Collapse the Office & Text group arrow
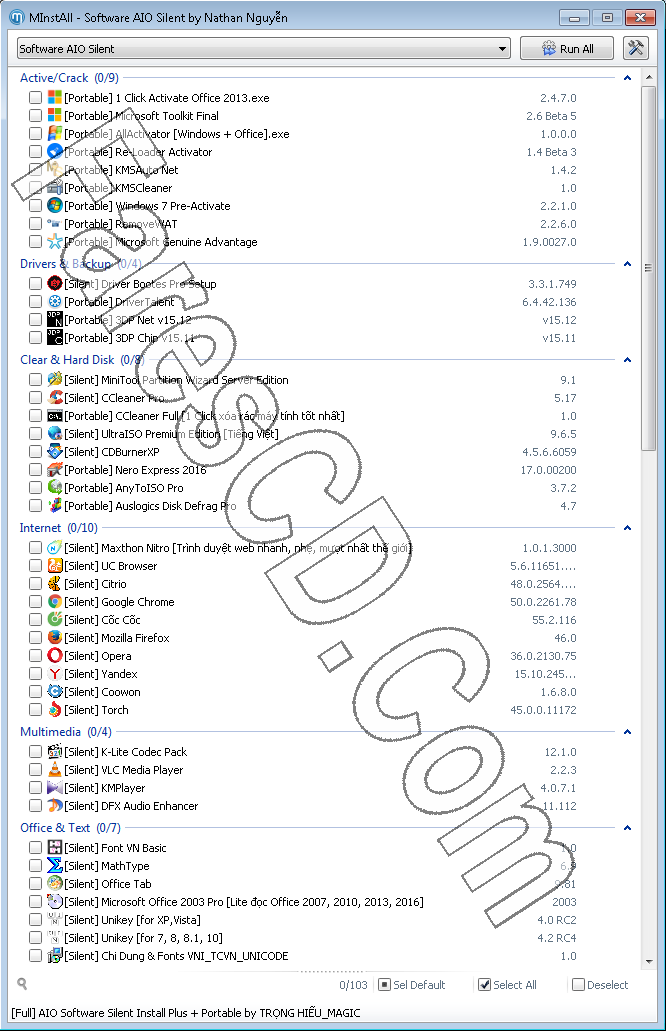 [x=627, y=828]
